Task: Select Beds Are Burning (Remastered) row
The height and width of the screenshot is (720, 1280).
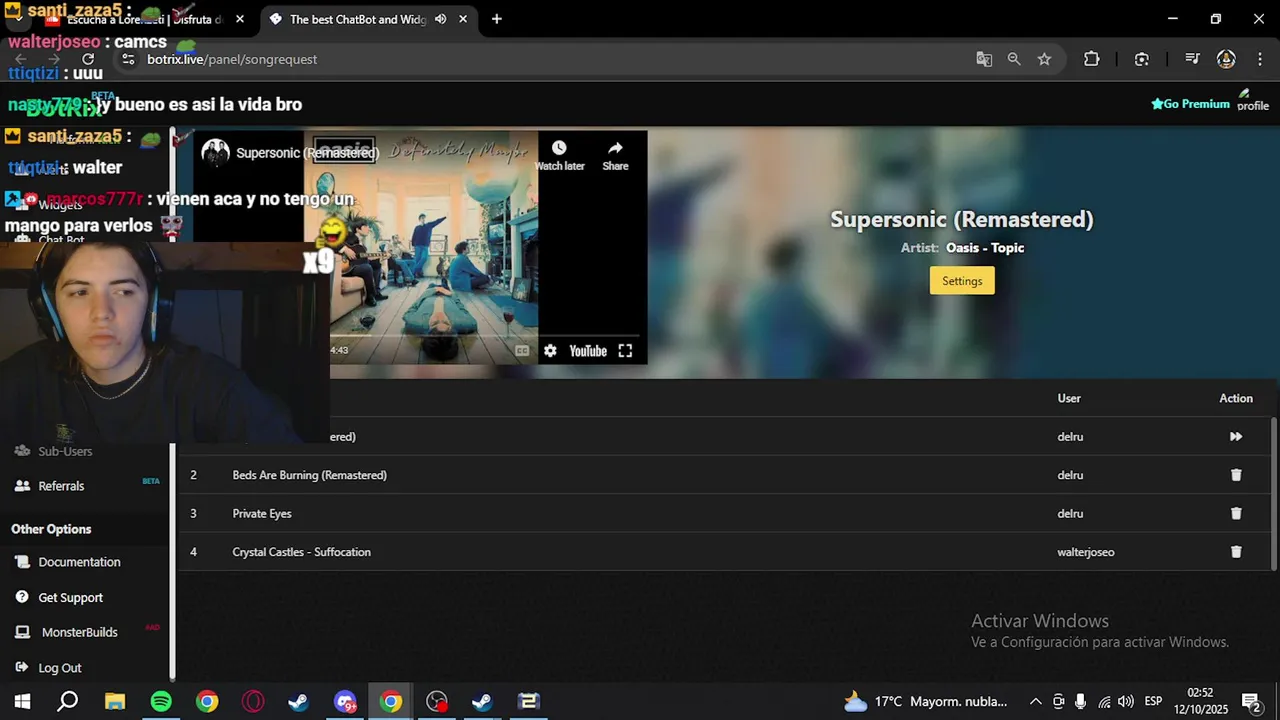Action: pos(724,475)
